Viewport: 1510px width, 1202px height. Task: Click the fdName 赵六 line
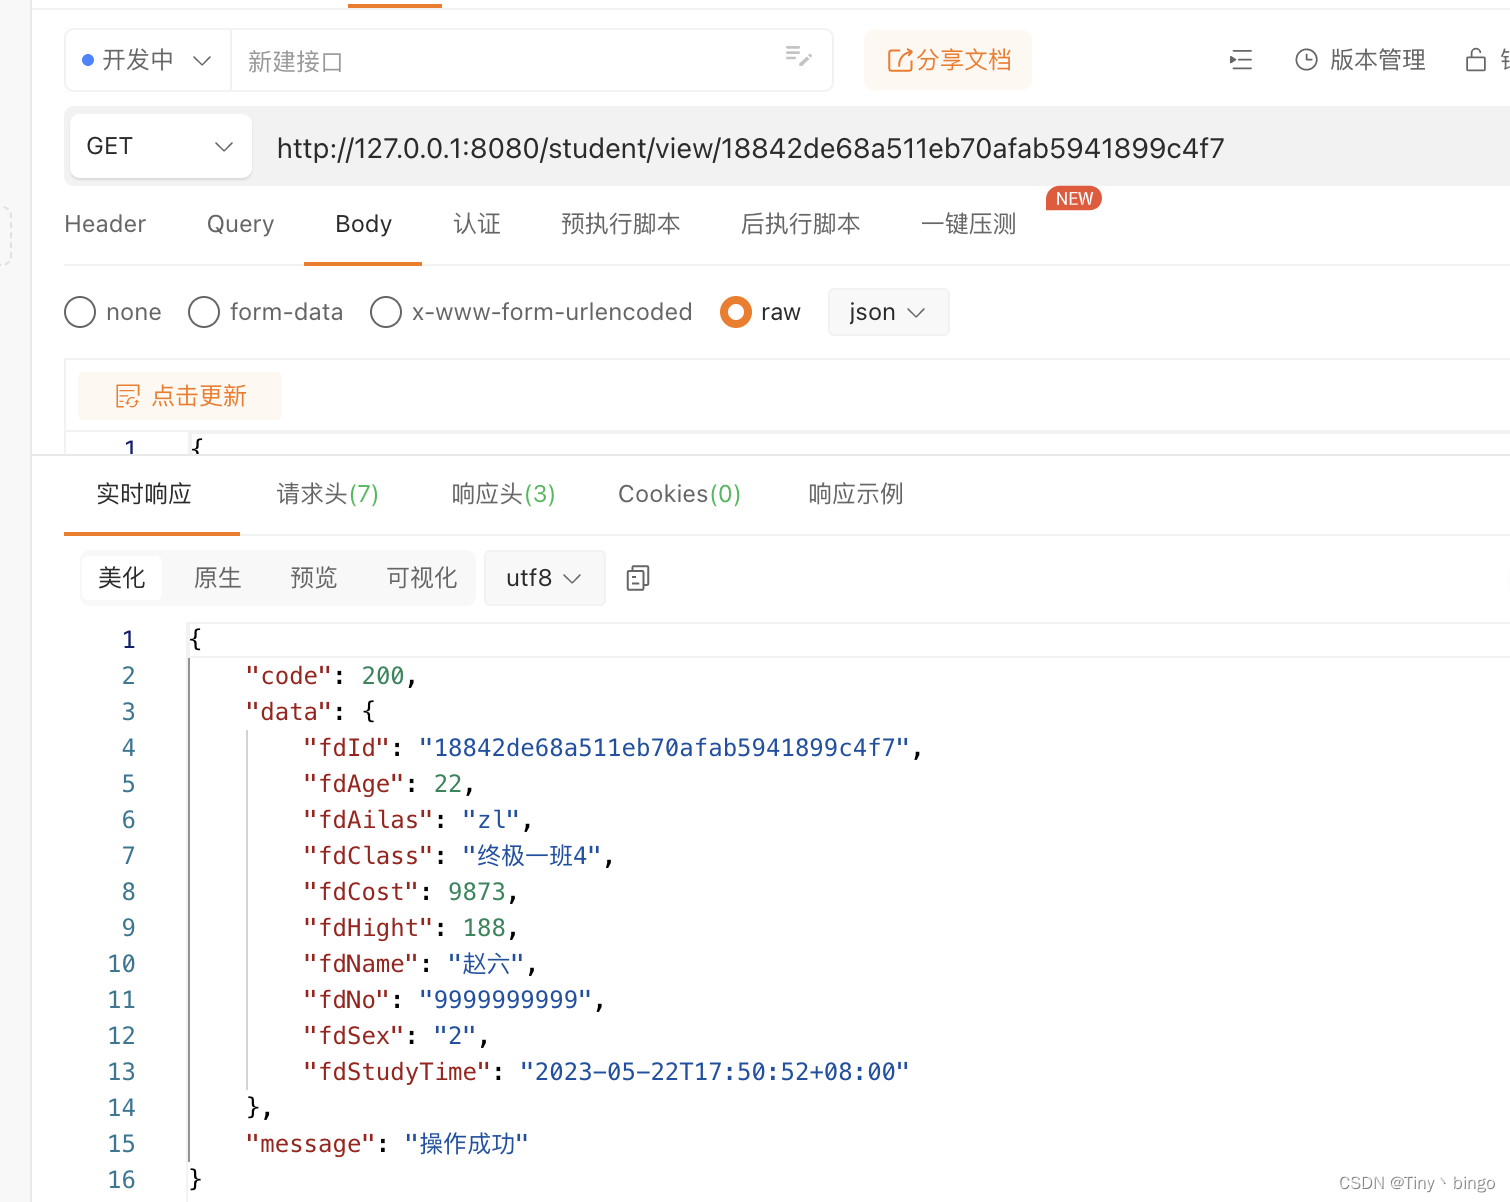pos(420,964)
